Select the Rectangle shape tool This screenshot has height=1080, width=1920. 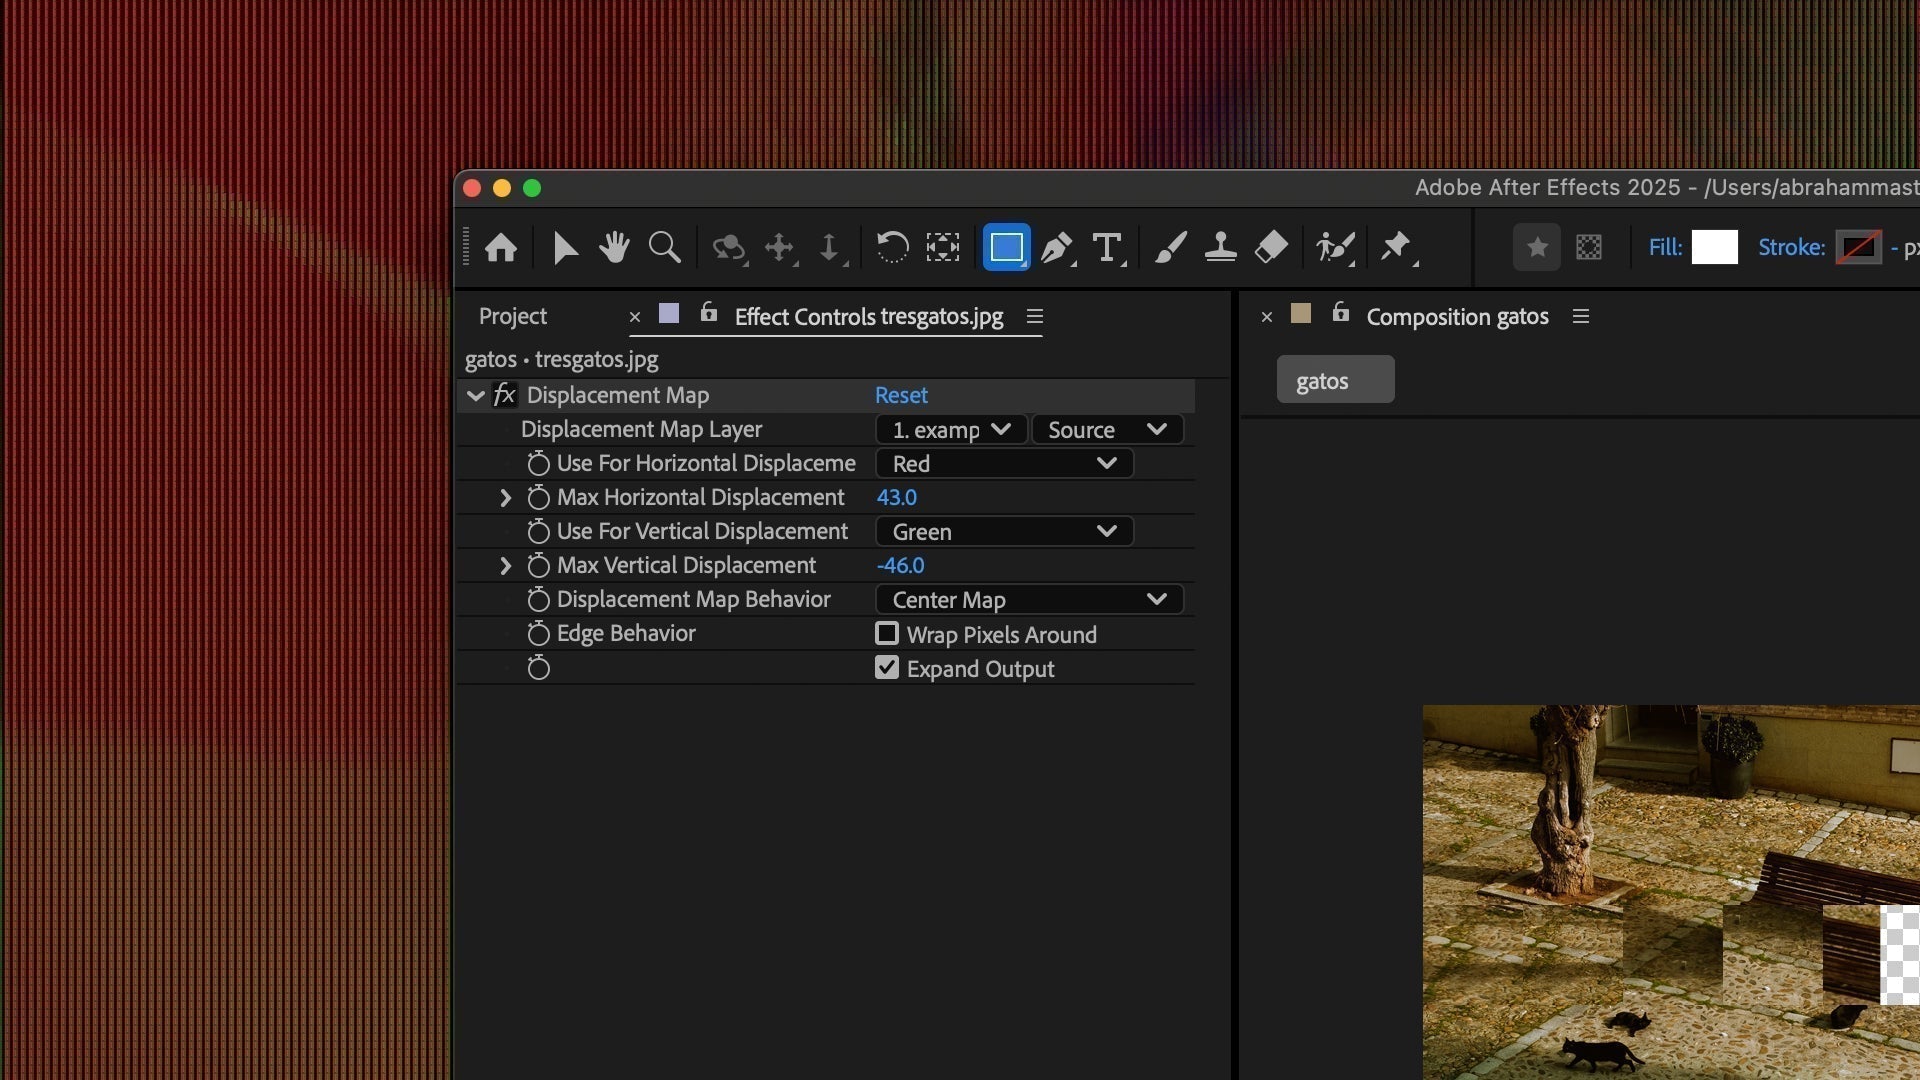1006,247
